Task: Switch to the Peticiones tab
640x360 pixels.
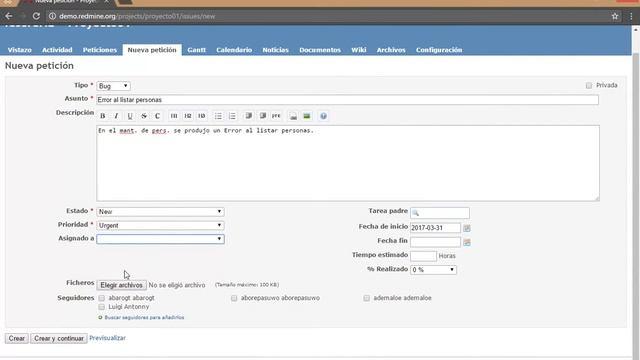Action: 100,50
